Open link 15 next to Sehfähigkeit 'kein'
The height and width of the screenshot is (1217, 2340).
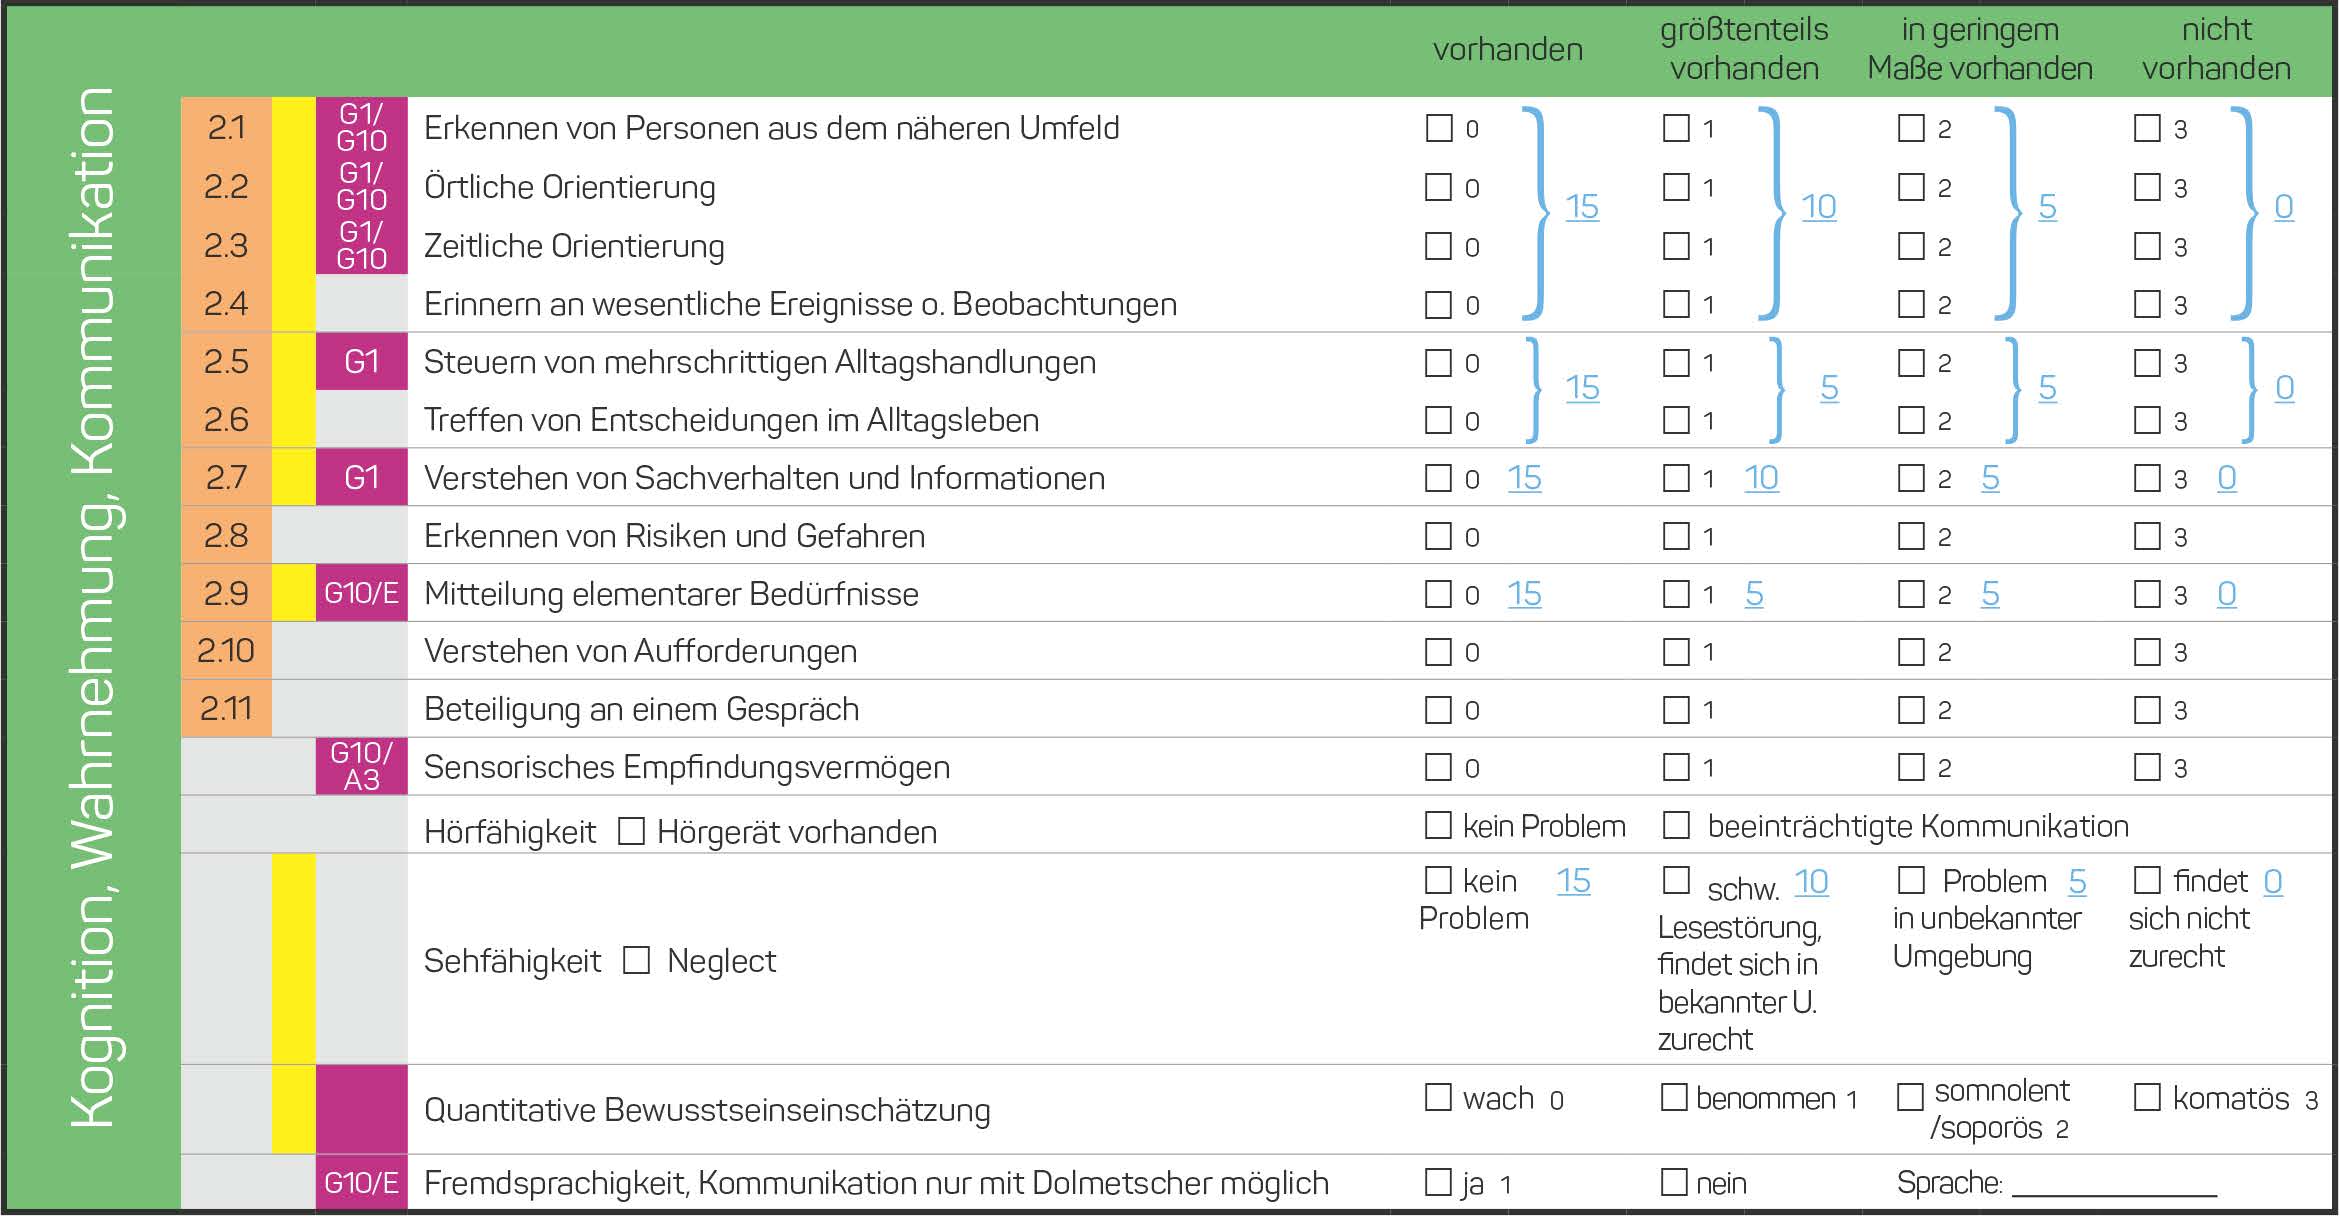(x=1573, y=881)
